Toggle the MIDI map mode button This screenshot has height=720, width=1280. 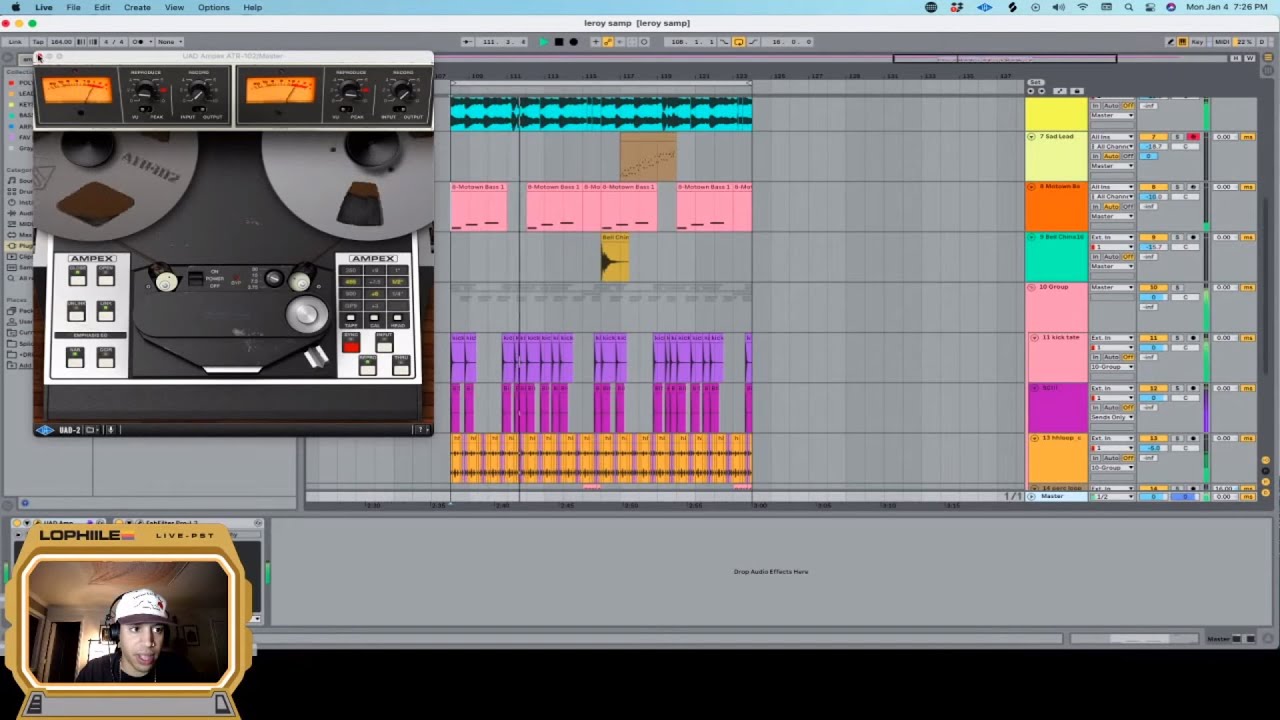click(1221, 42)
